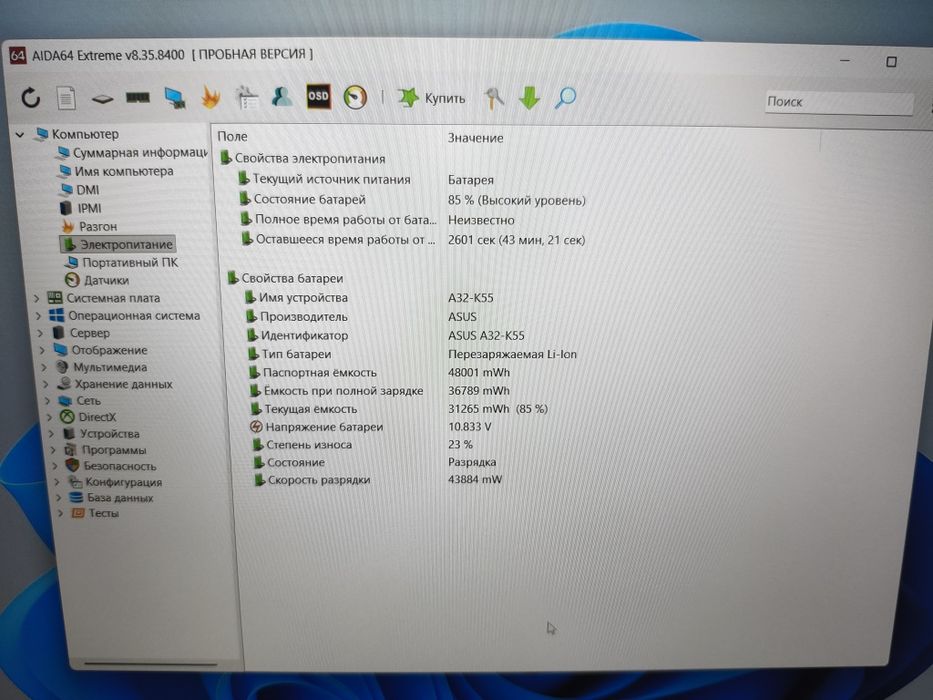933x700 pixels.
Task: Open the preferences list toolbar icon
Action: point(246,98)
